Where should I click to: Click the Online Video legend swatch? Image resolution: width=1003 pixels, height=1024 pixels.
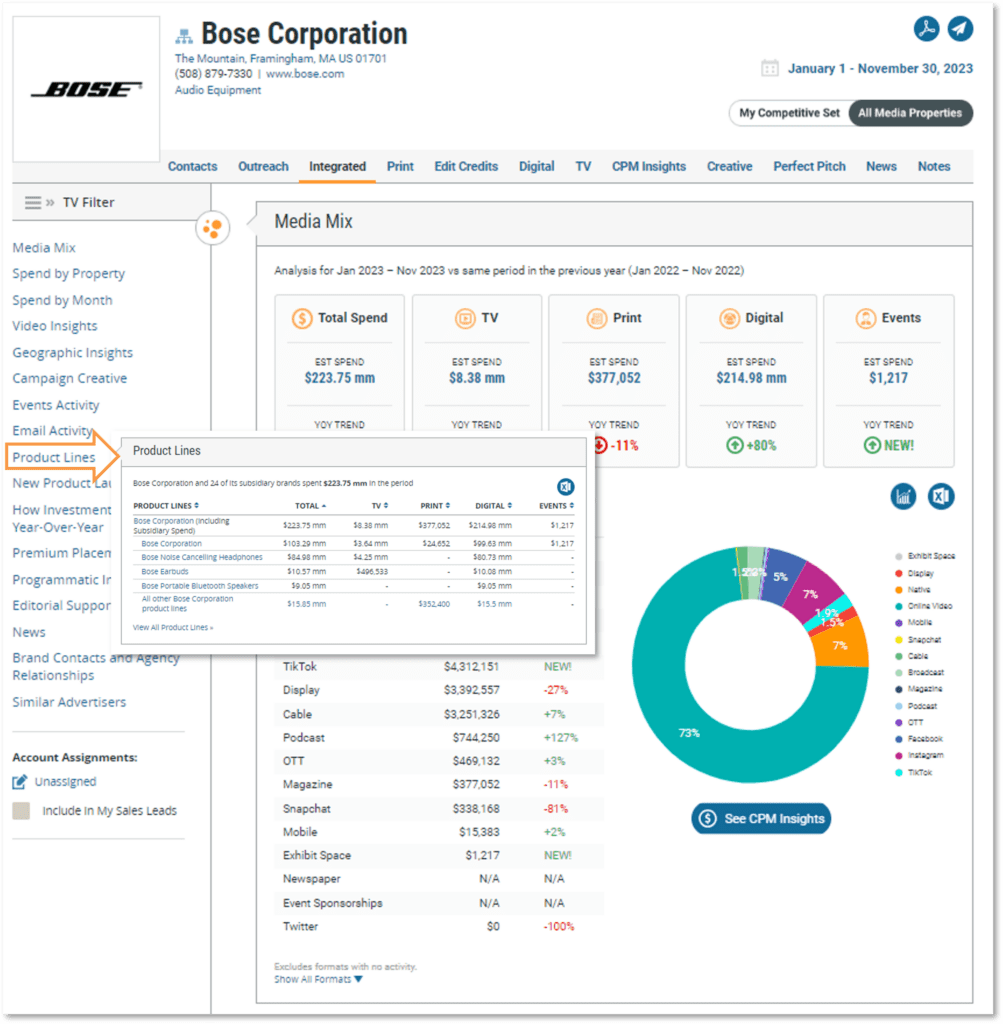click(x=899, y=606)
